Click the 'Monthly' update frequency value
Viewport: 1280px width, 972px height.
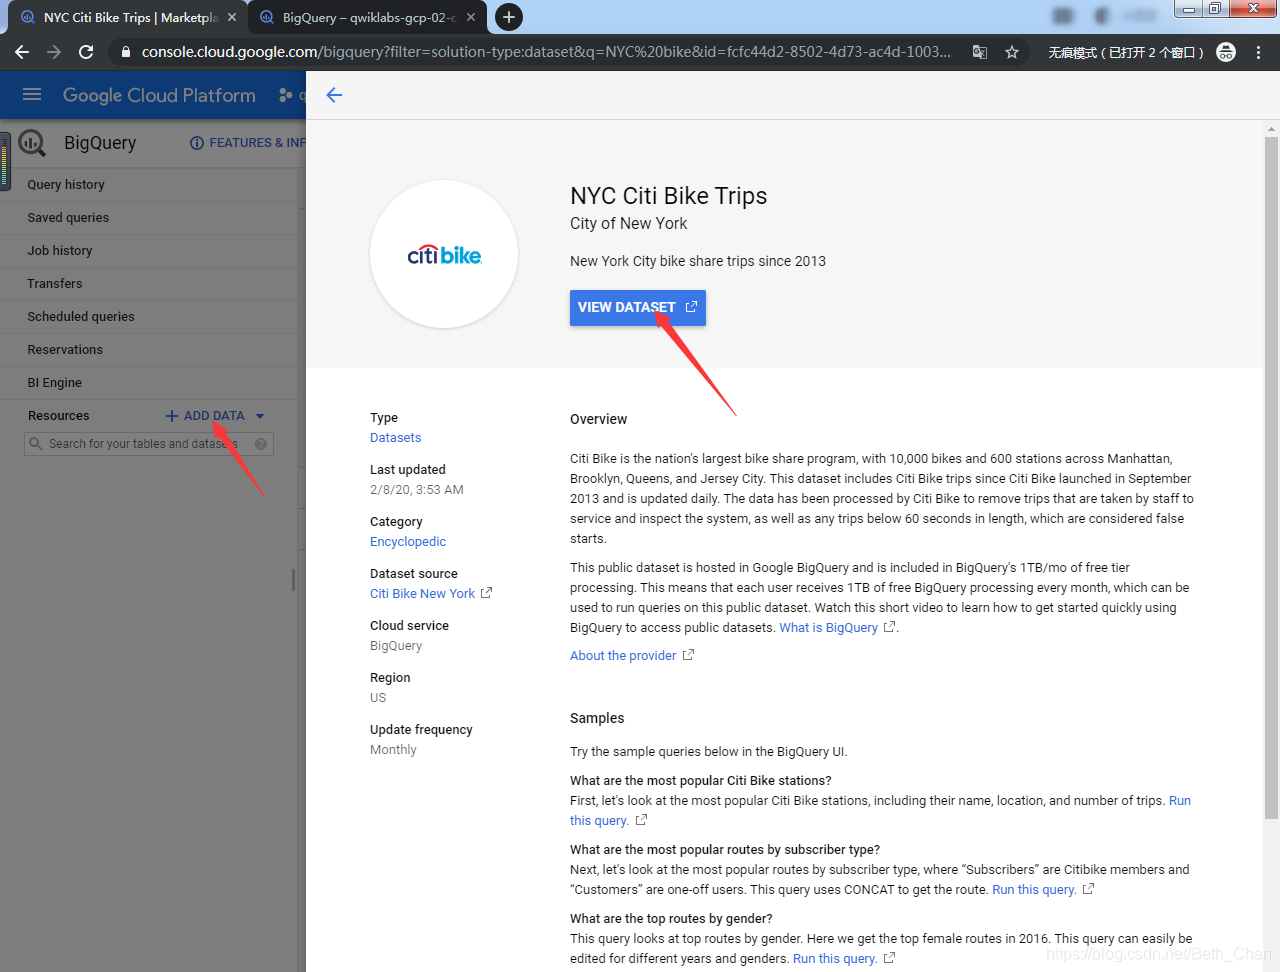click(393, 750)
